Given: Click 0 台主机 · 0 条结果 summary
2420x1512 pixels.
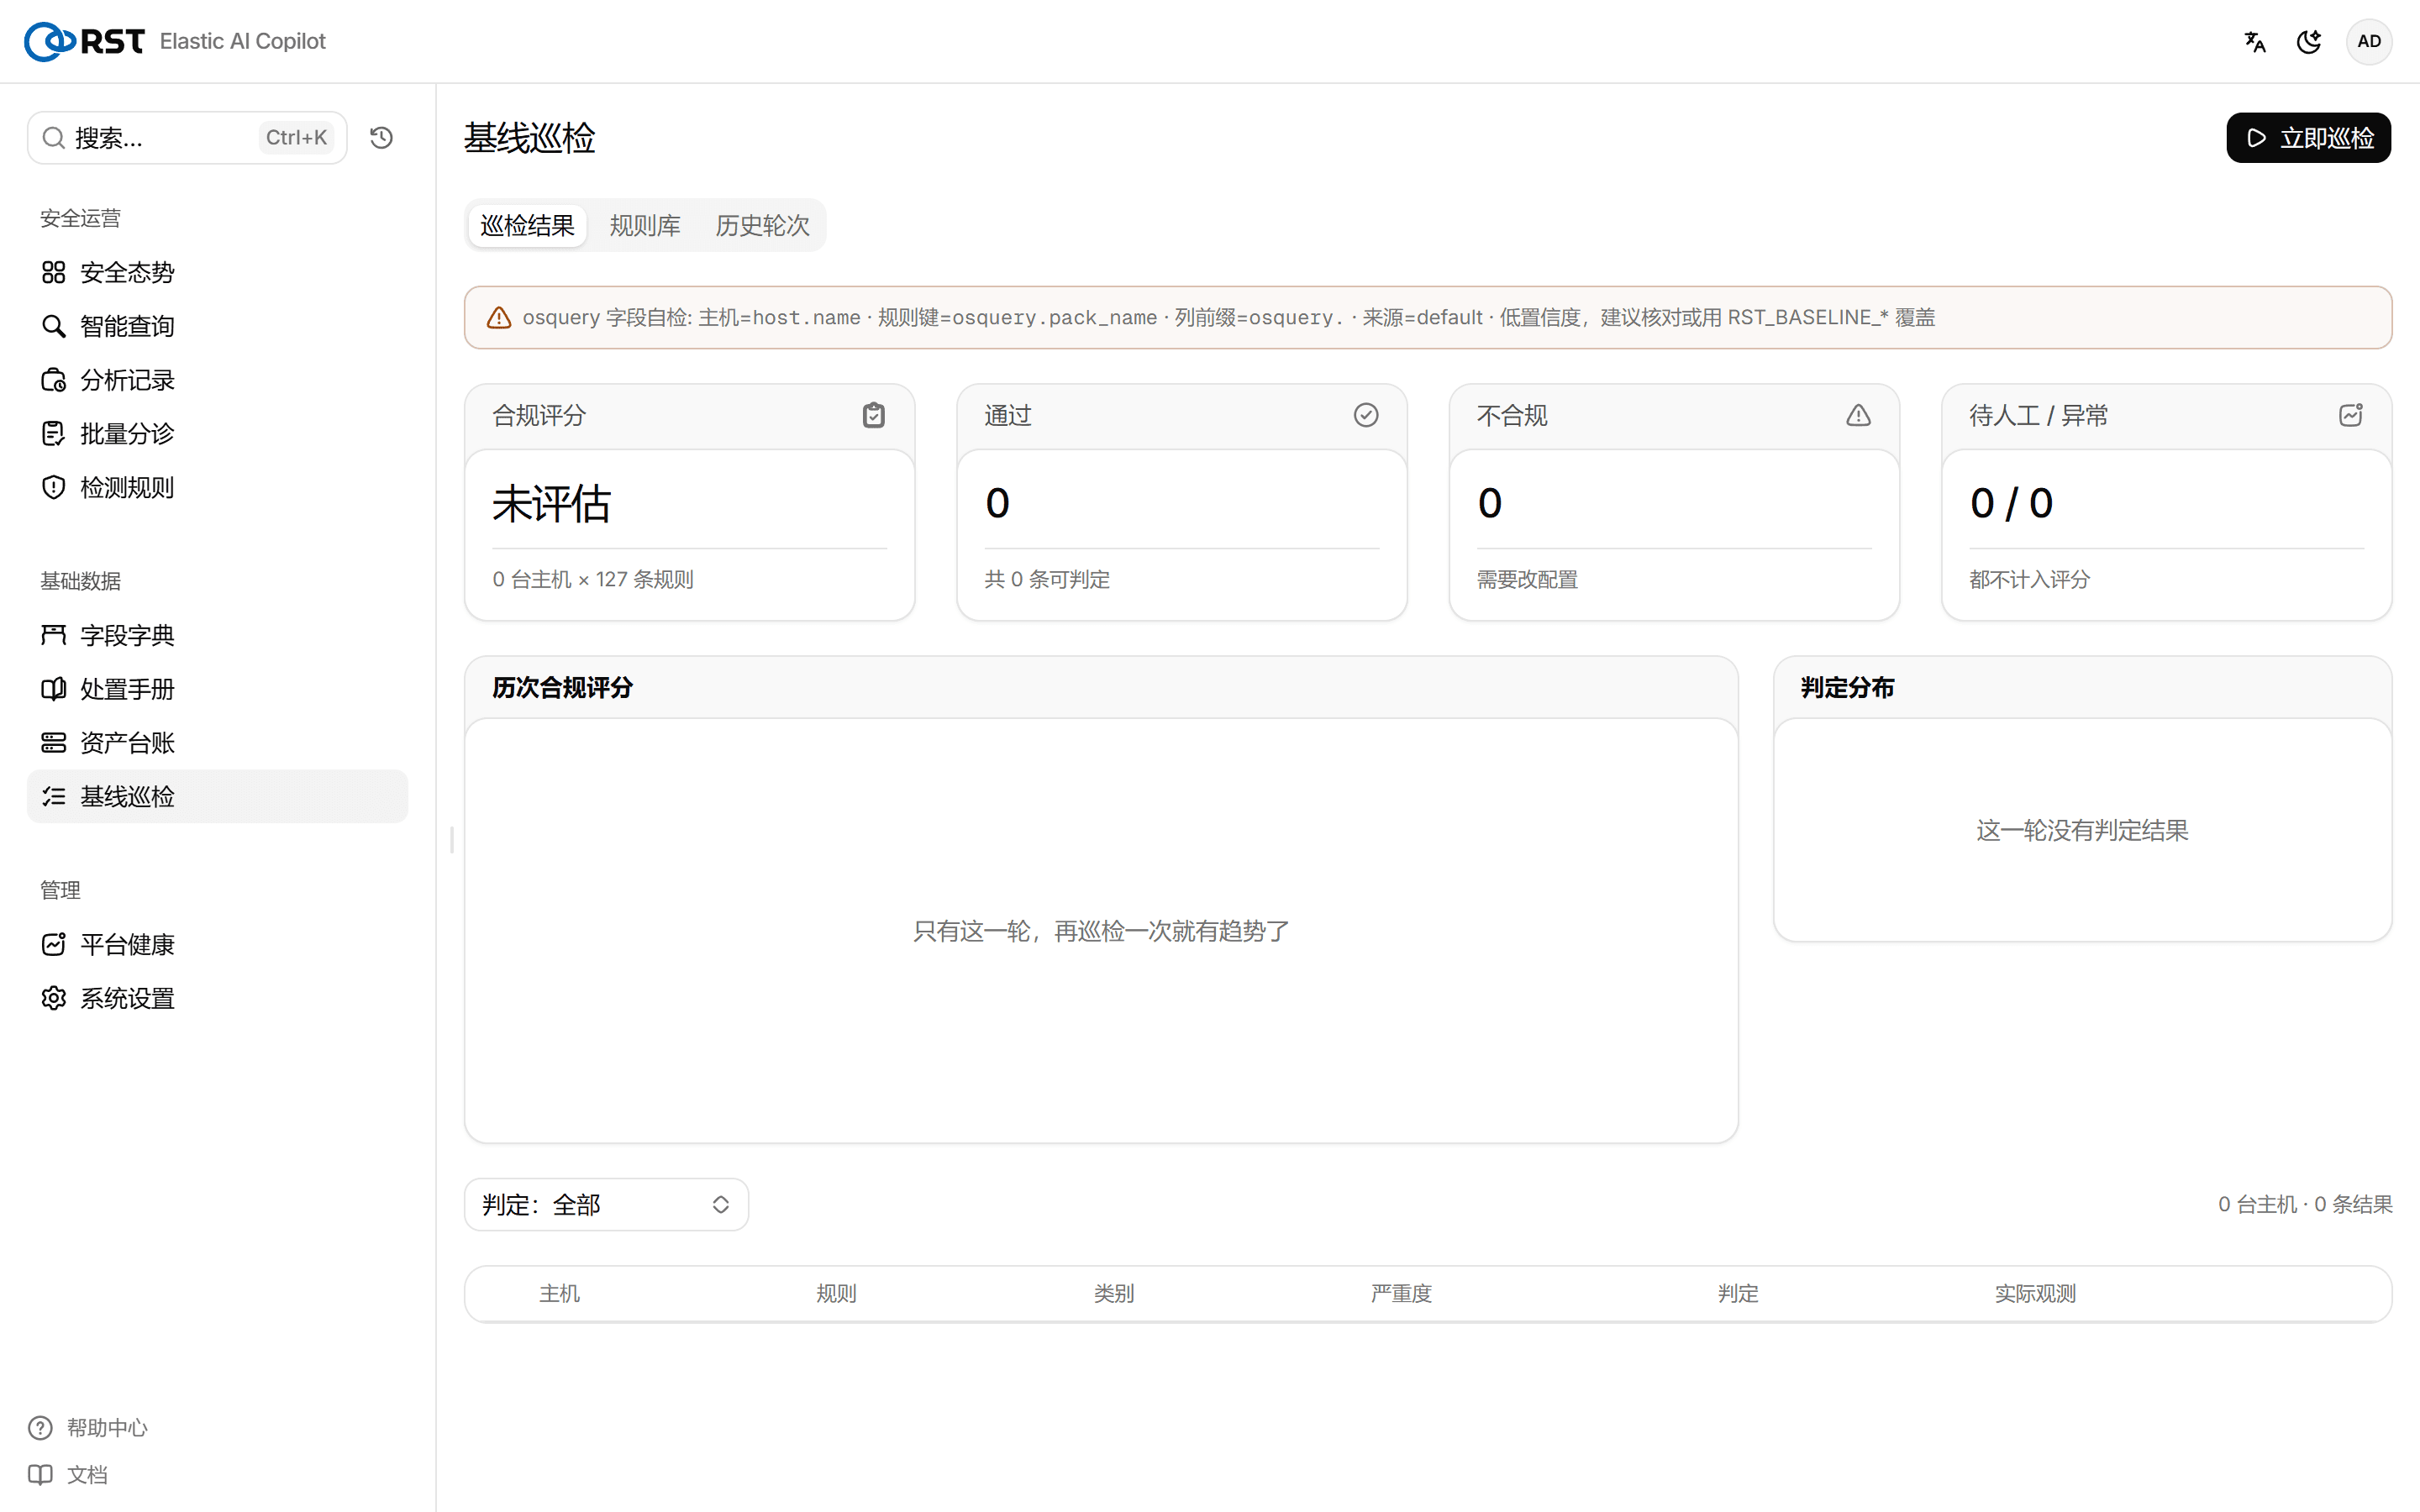Looking at the screenshot, I should [2305, 1204].
